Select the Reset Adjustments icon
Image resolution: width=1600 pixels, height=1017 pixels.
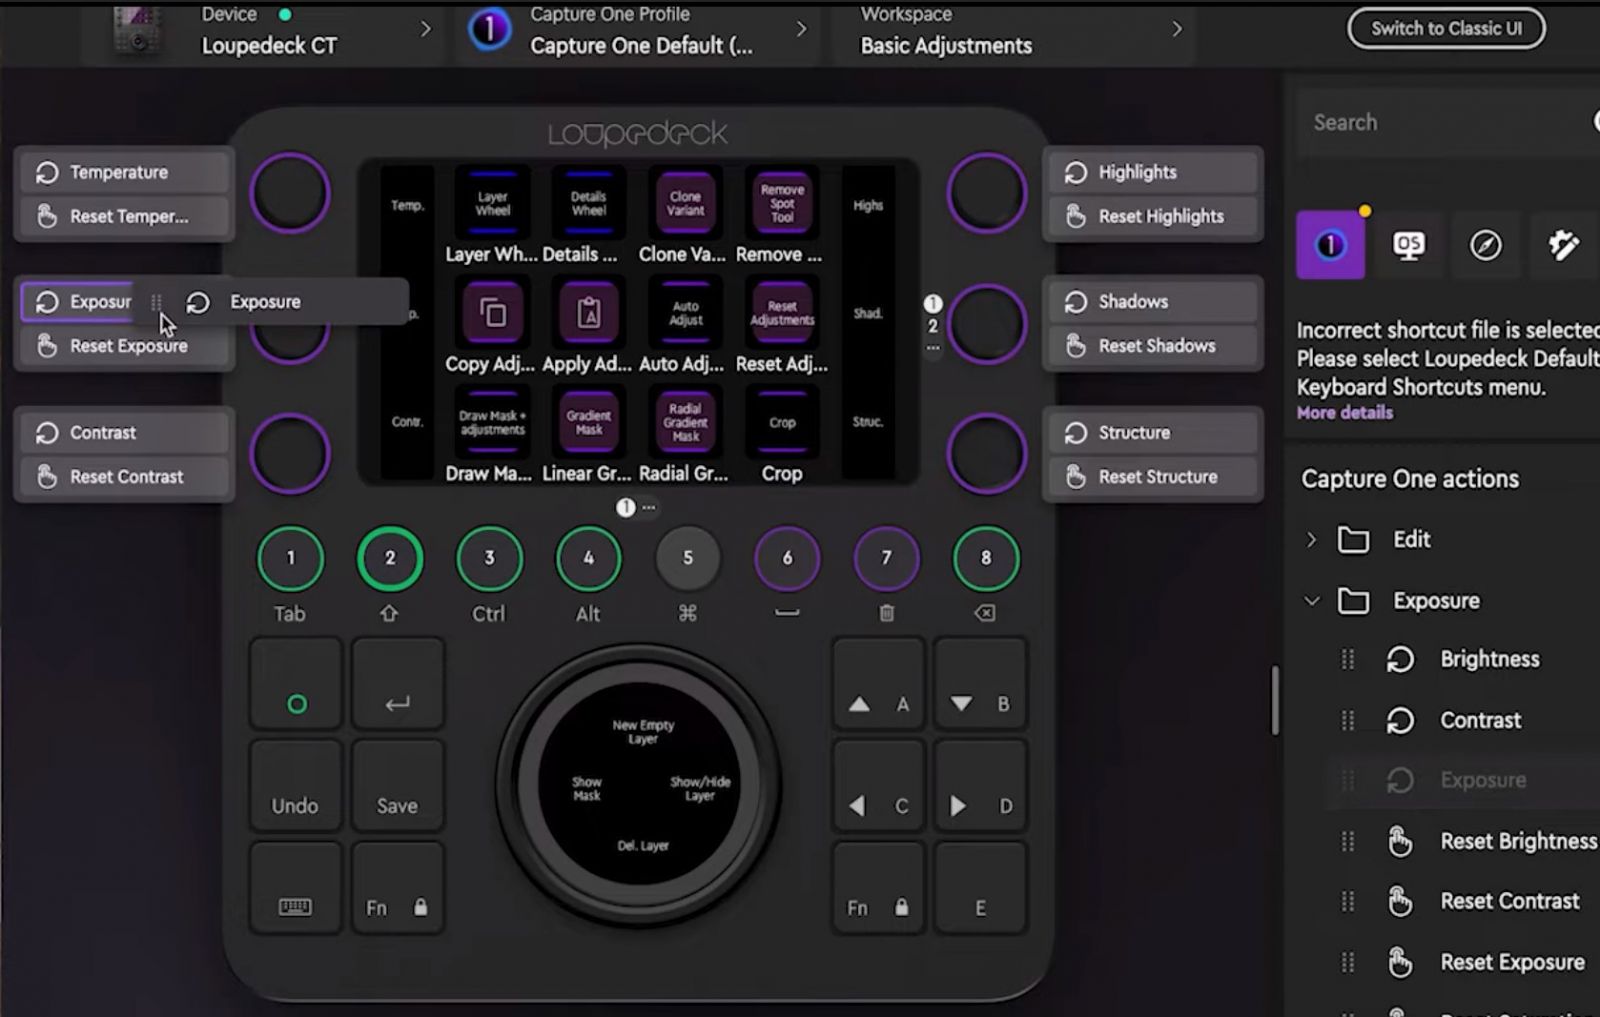click(781, 312)
